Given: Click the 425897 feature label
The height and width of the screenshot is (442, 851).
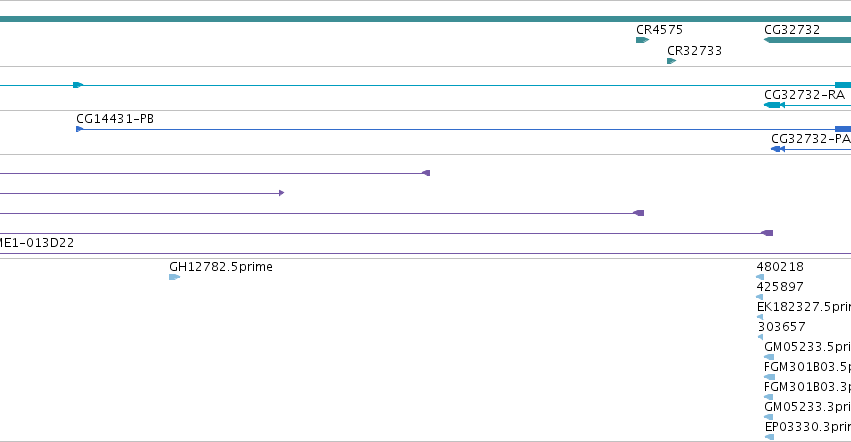Looking at the screenshot, I should pyautogui.click(x=780, y=287).
